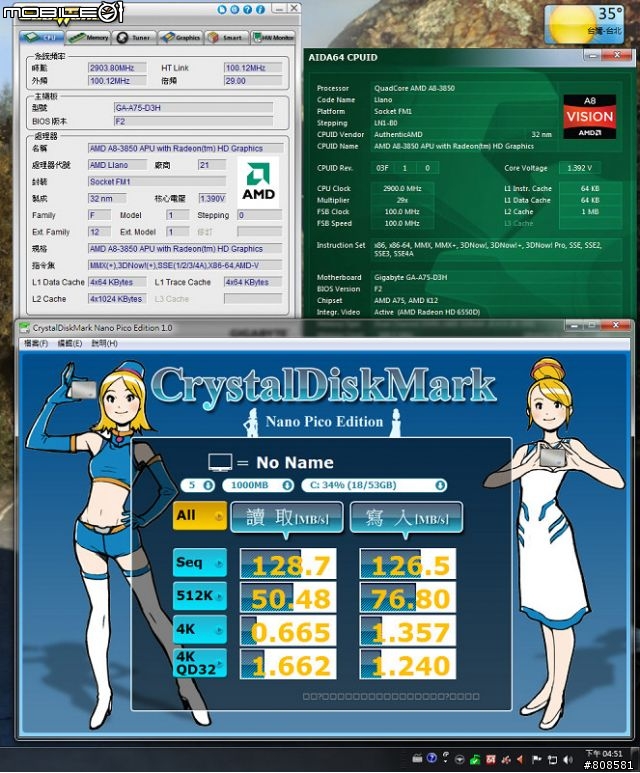
Task: Open the HW Monitor tab
Action: tap(273, 37)
